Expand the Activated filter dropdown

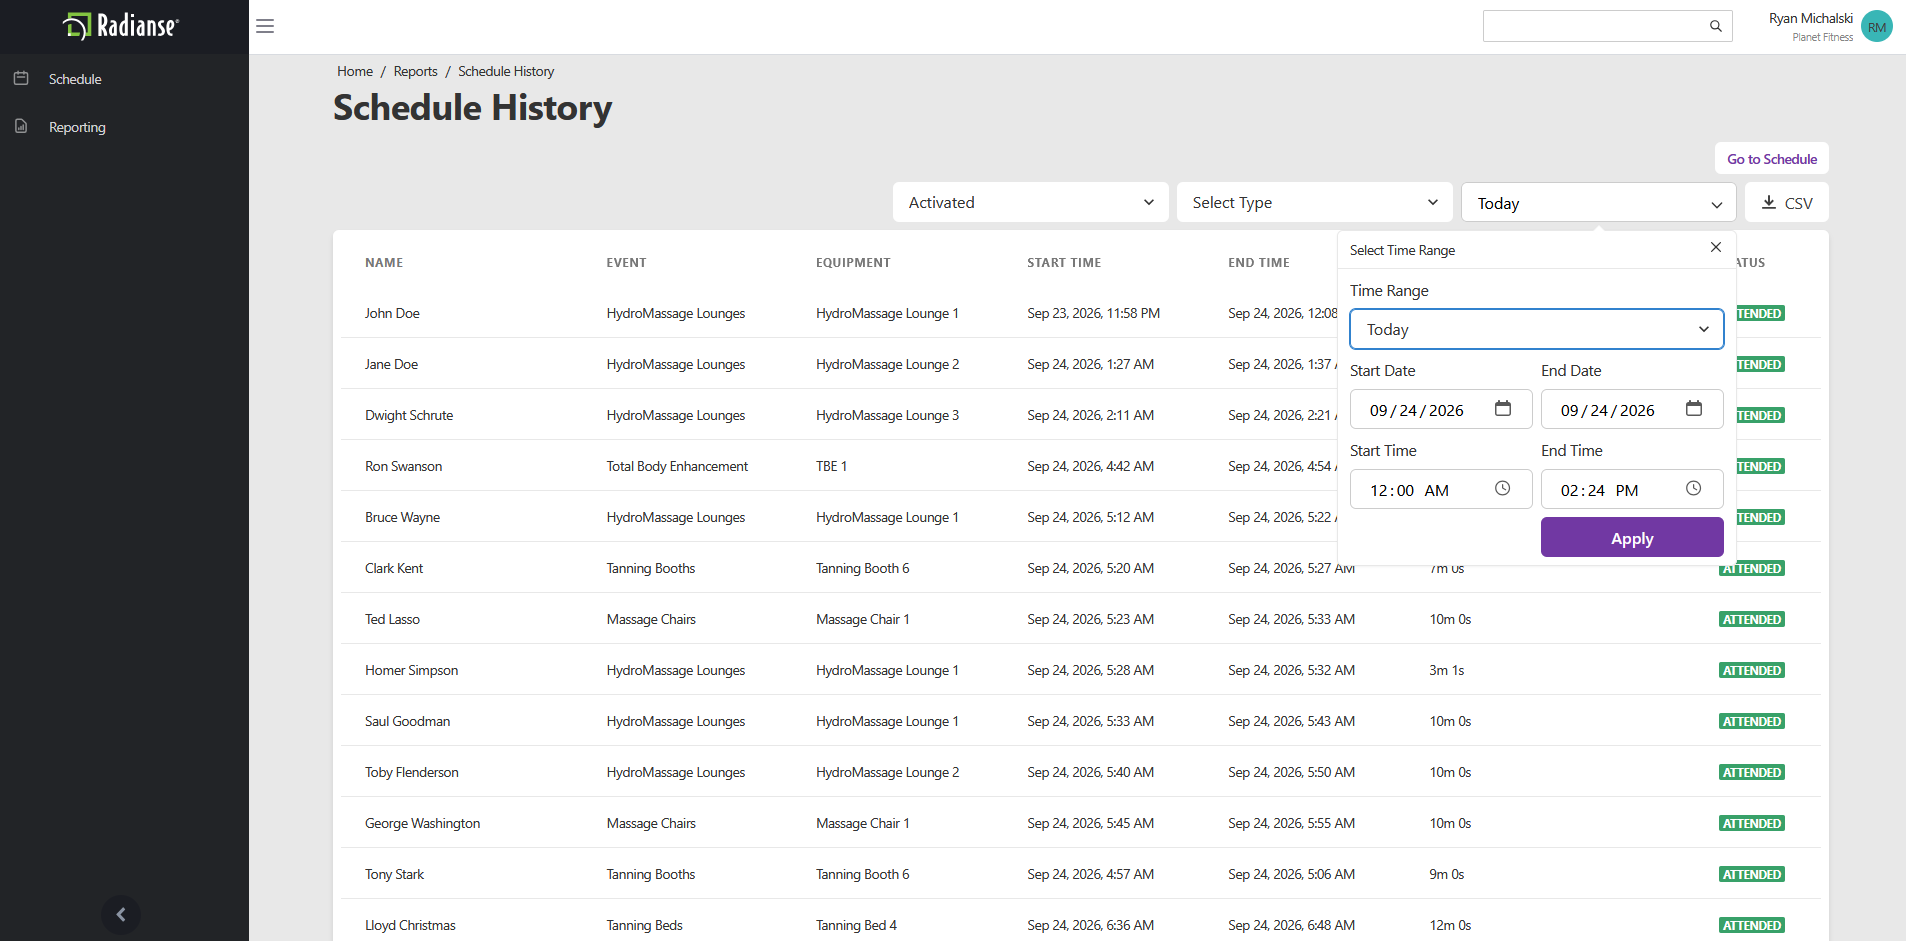tap(1031, 202)
